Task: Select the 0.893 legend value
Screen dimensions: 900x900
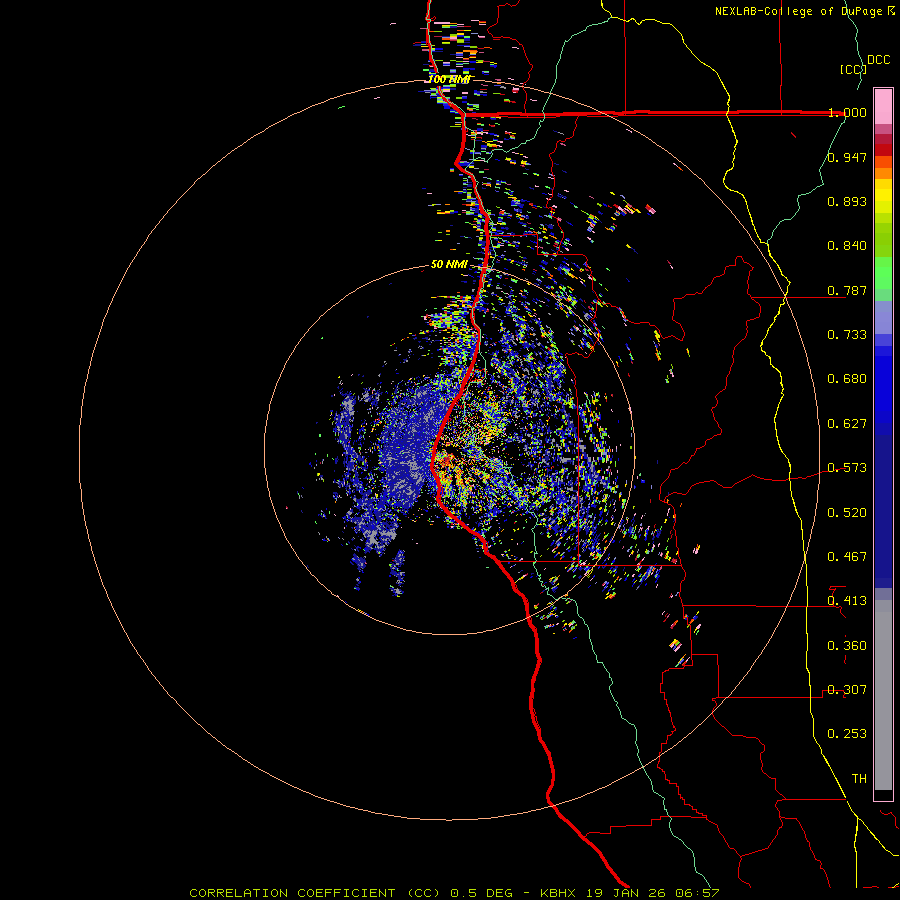Action: 847,201
